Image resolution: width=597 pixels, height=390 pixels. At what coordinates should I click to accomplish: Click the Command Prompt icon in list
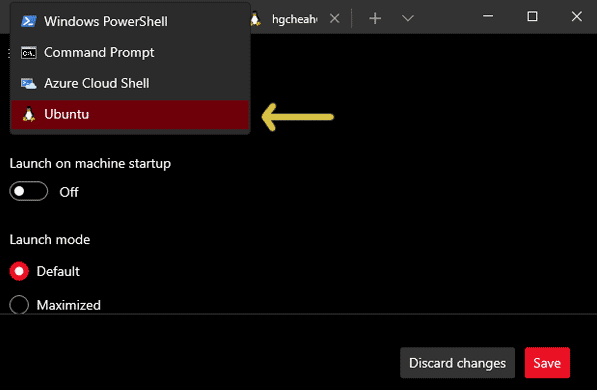29,53
